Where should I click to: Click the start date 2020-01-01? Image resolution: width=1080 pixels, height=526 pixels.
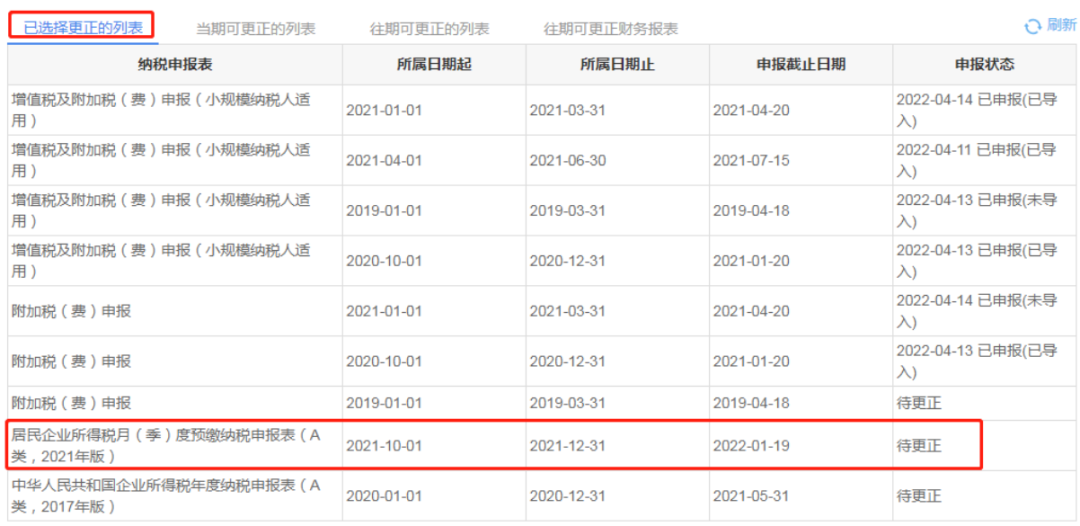[384, 496]
